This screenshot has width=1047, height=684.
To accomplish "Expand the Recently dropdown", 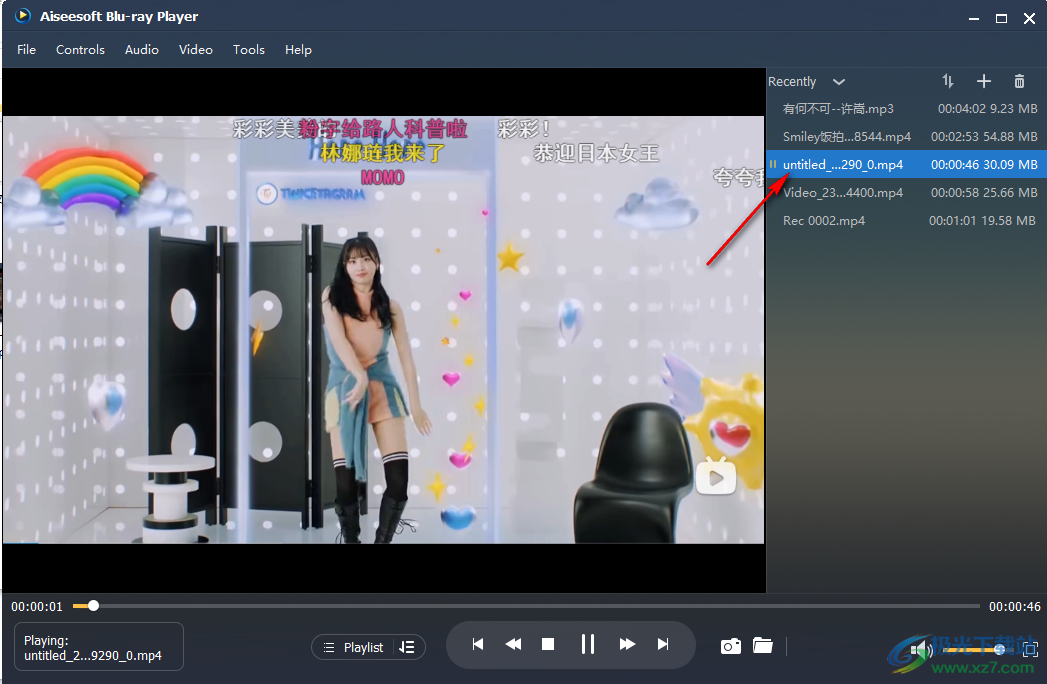I will coord(838,81).
